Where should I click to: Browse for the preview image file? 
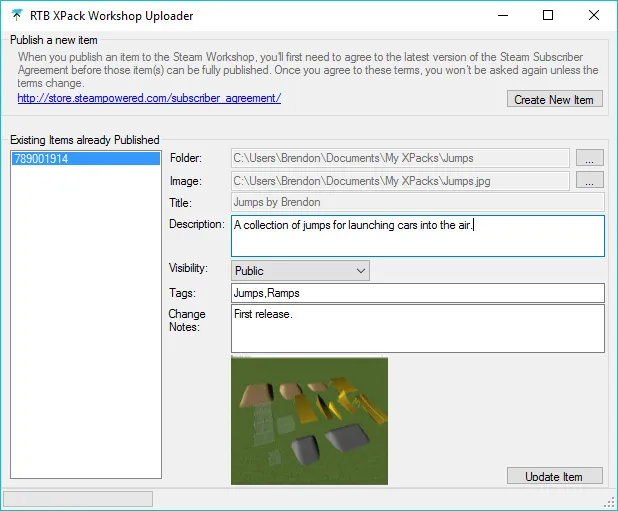(x=590, y=180)
